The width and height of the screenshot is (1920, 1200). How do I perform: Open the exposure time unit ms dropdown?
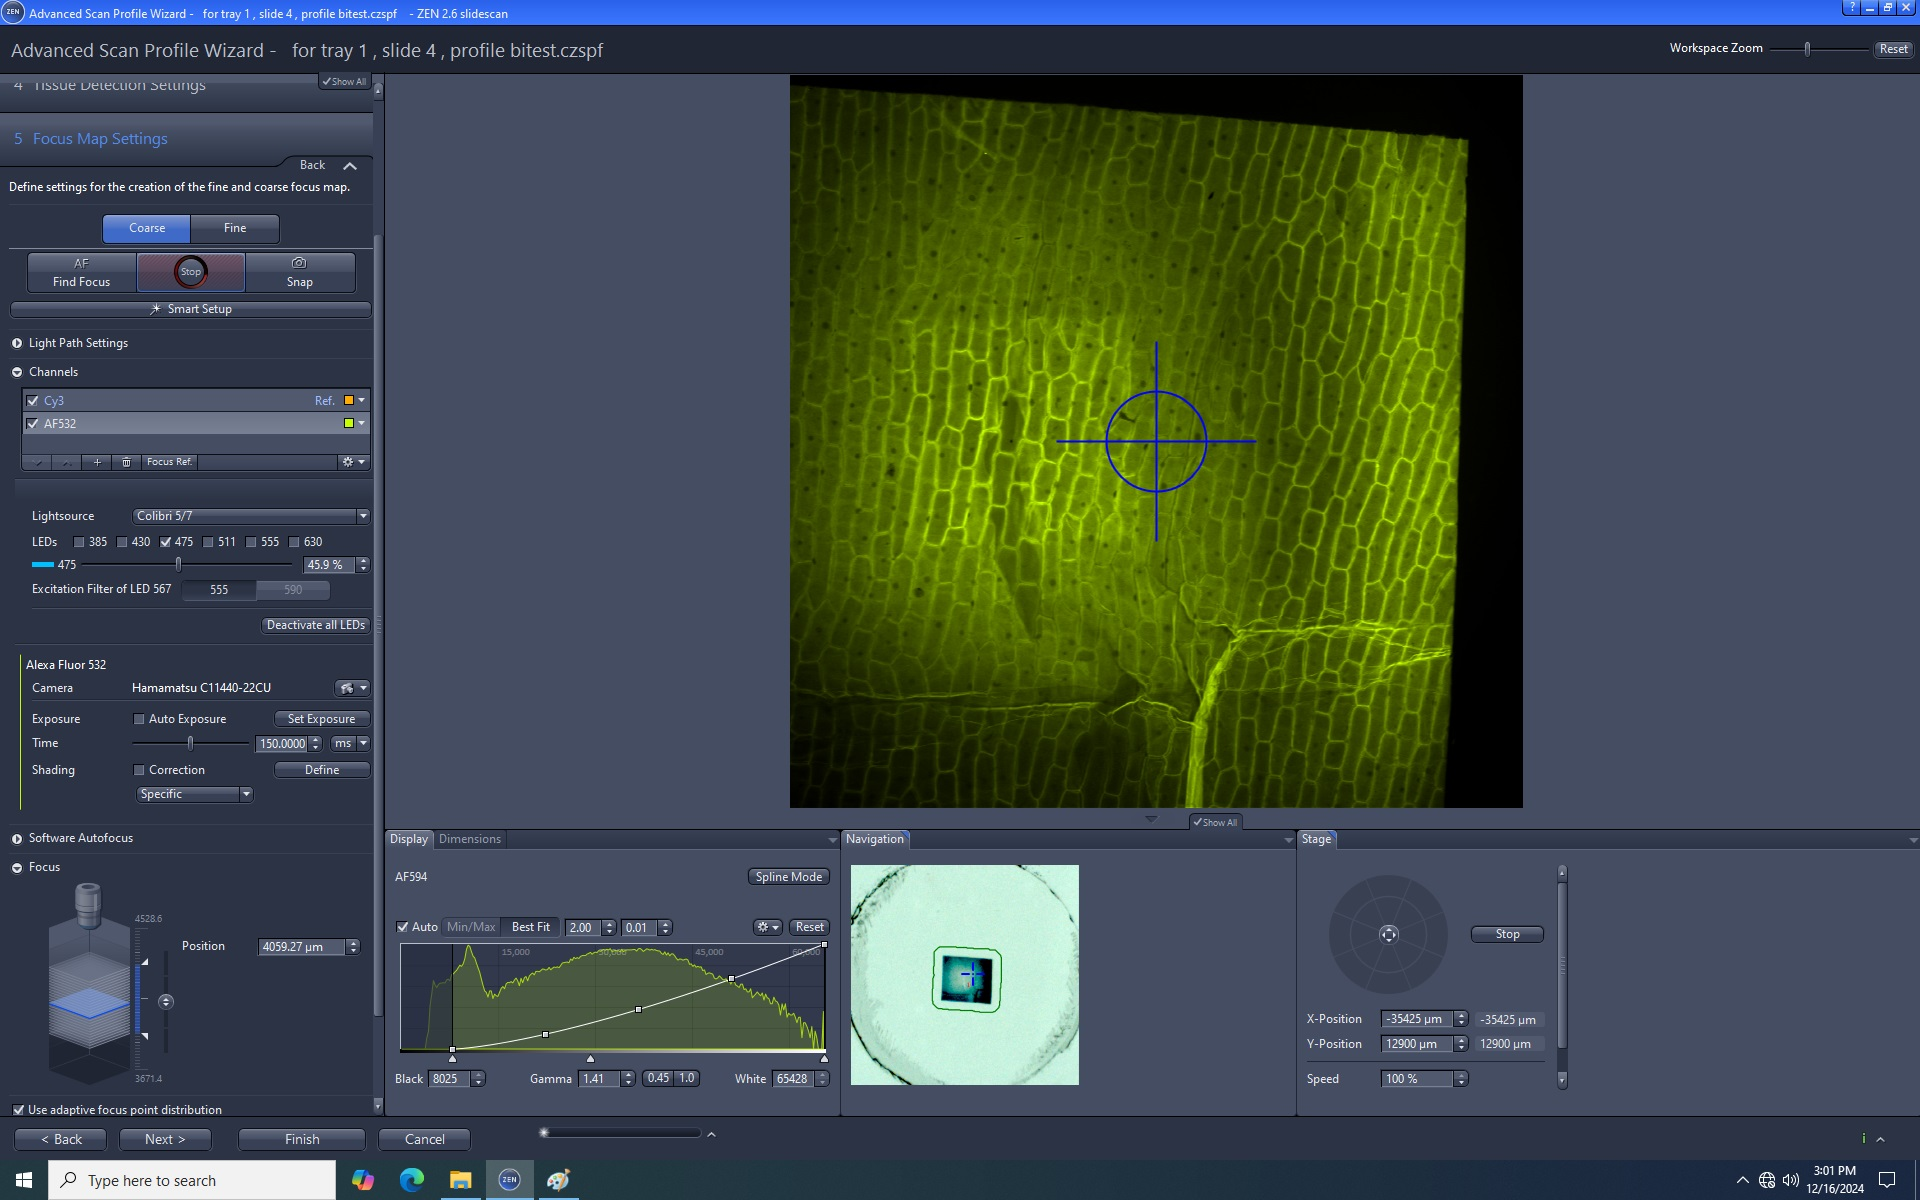351,744
